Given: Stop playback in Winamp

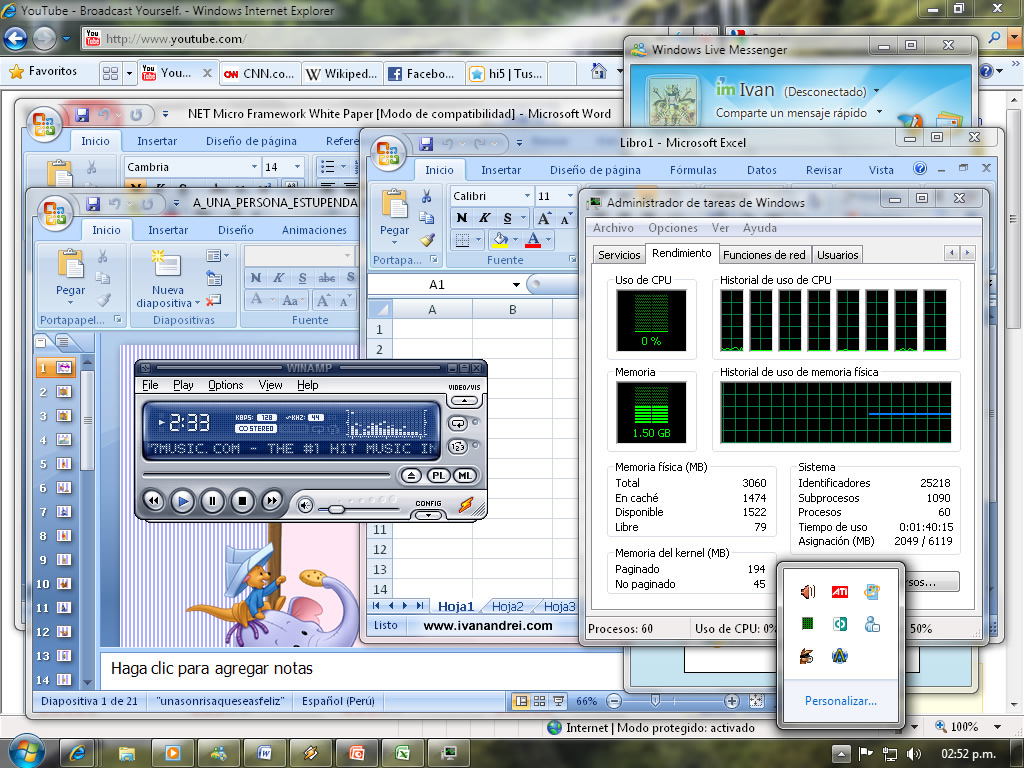Looking at the screenshot, I should 242,501.
